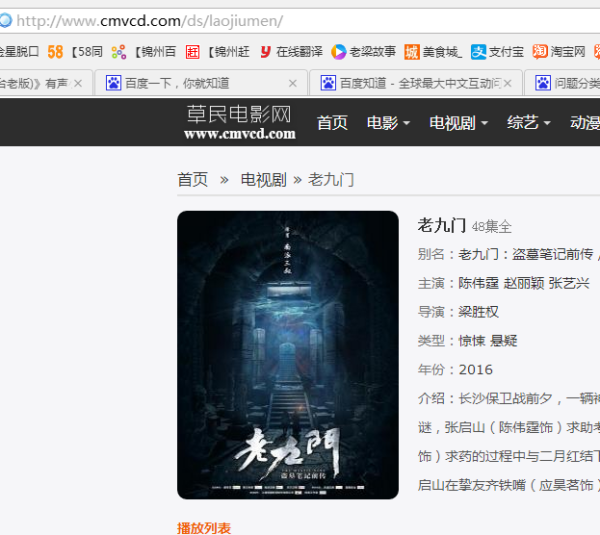600x535 pixels.
Task: Switch to the 百度知道 tab
Action: point(416,83)
